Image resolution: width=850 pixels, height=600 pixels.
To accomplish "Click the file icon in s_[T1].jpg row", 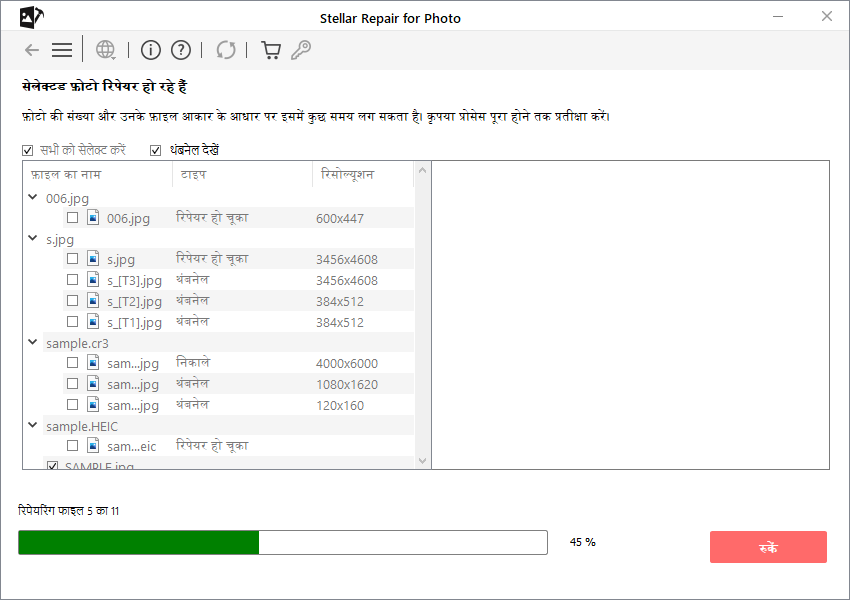I will pyautogui.click(x=93, y=321).
